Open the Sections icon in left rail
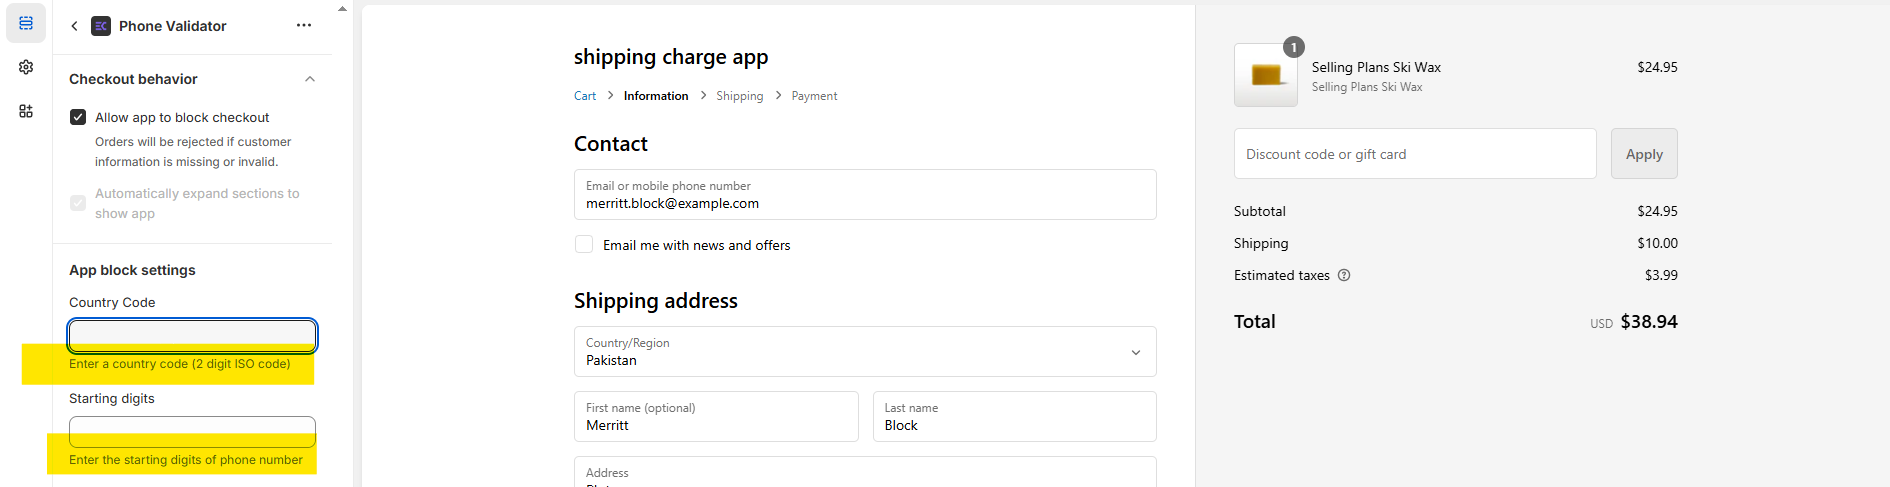 pos(26,23)
